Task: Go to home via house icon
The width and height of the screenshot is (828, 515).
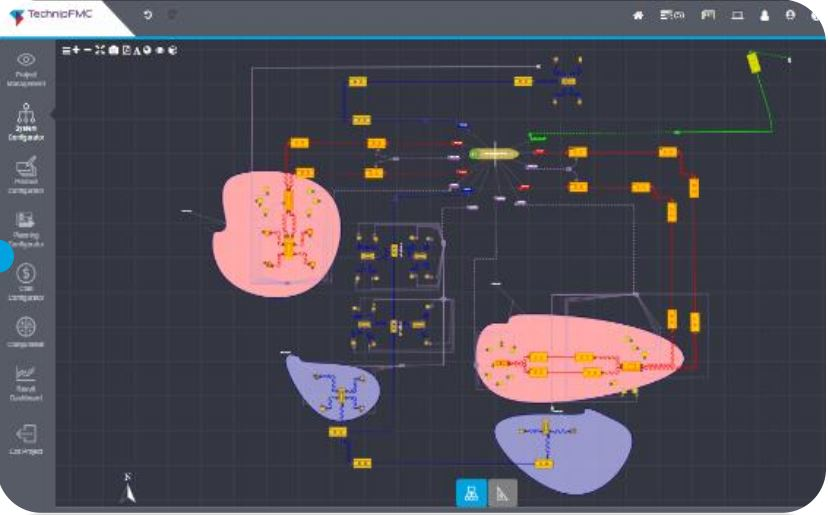Action: point(638,16)
